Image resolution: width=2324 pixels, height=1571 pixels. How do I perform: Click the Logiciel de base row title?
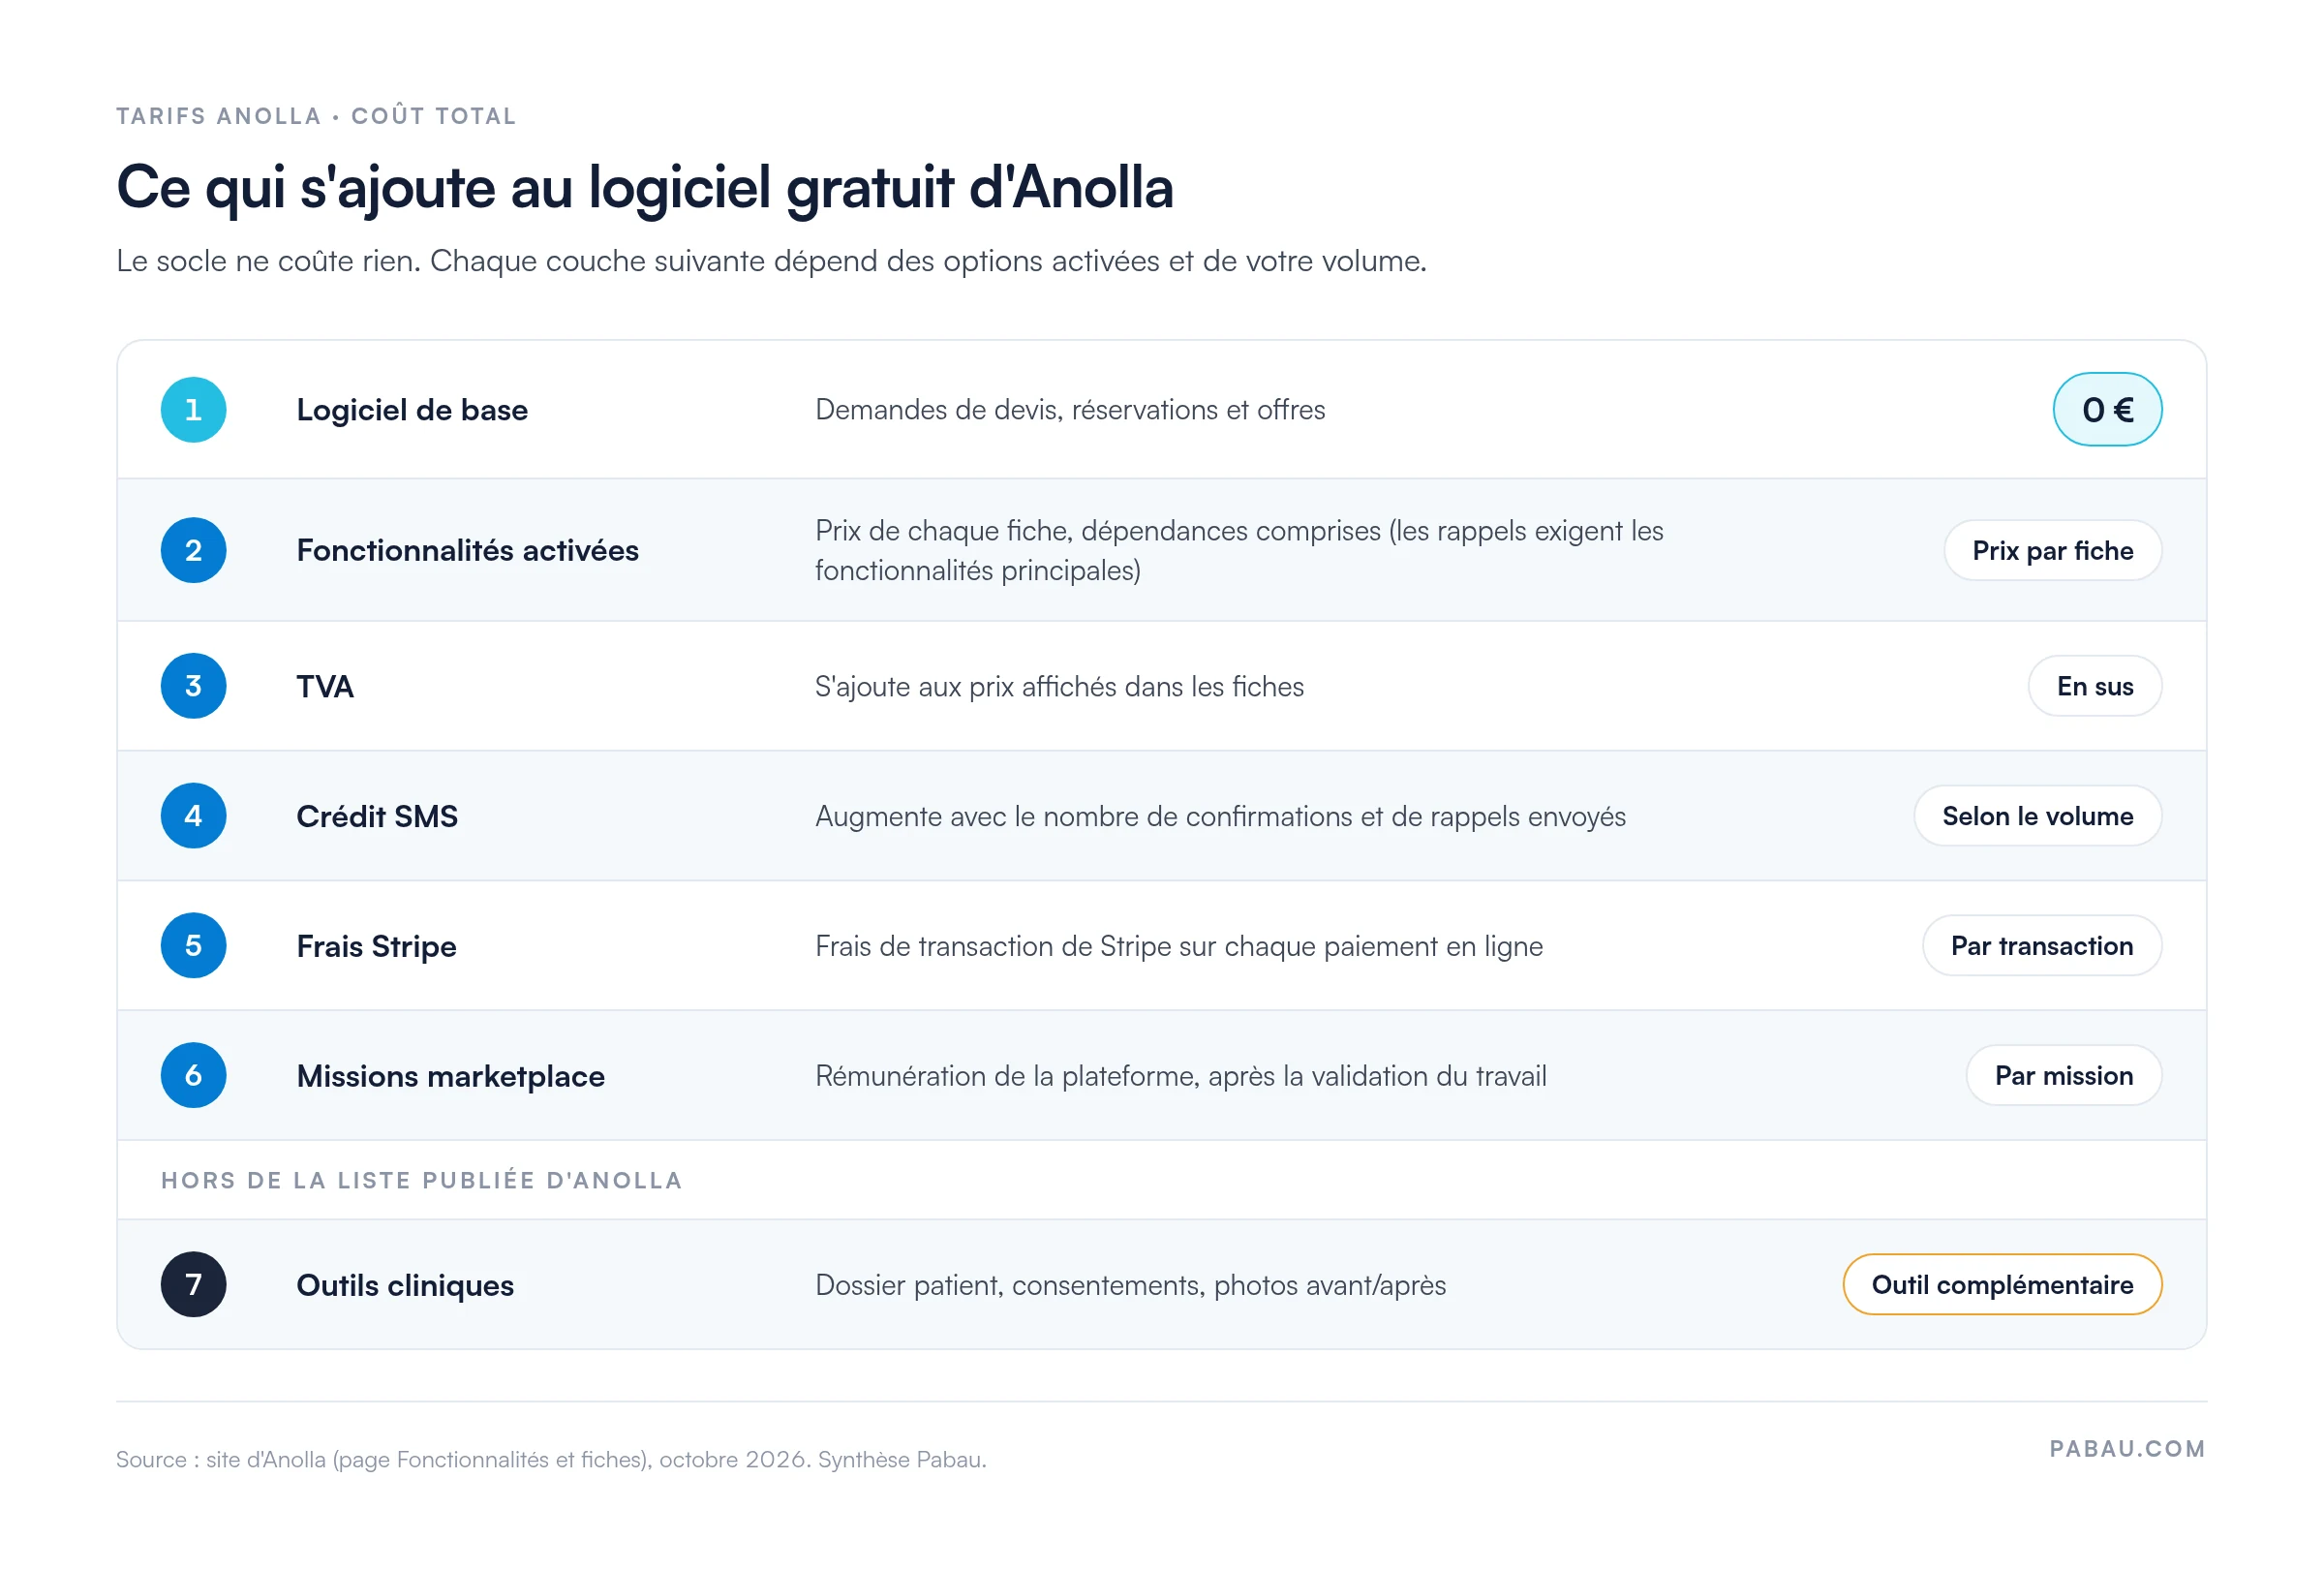[x=412, y=410]
